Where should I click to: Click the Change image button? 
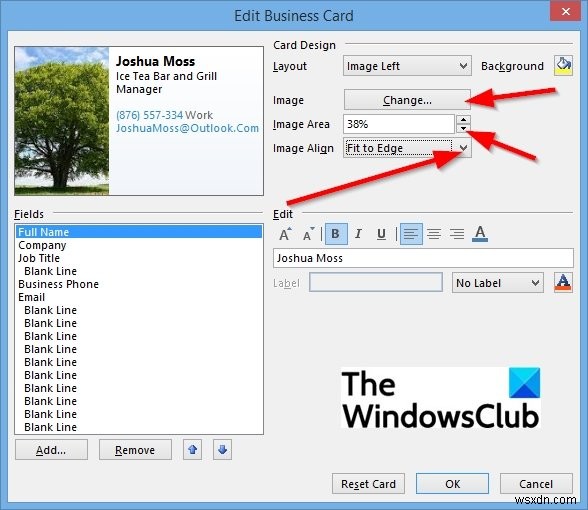click(x=407, y=100)
